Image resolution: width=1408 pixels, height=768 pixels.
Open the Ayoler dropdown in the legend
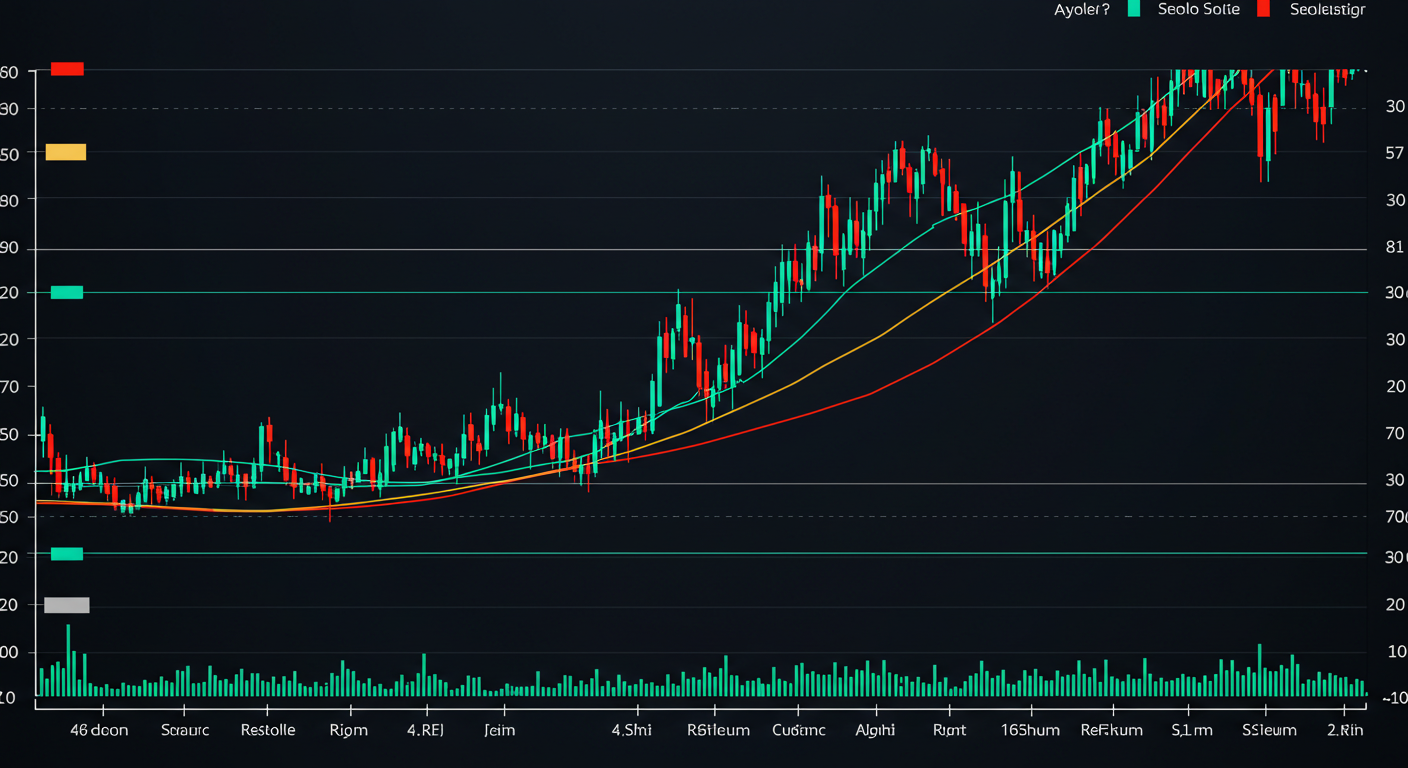pos(1080,9)
